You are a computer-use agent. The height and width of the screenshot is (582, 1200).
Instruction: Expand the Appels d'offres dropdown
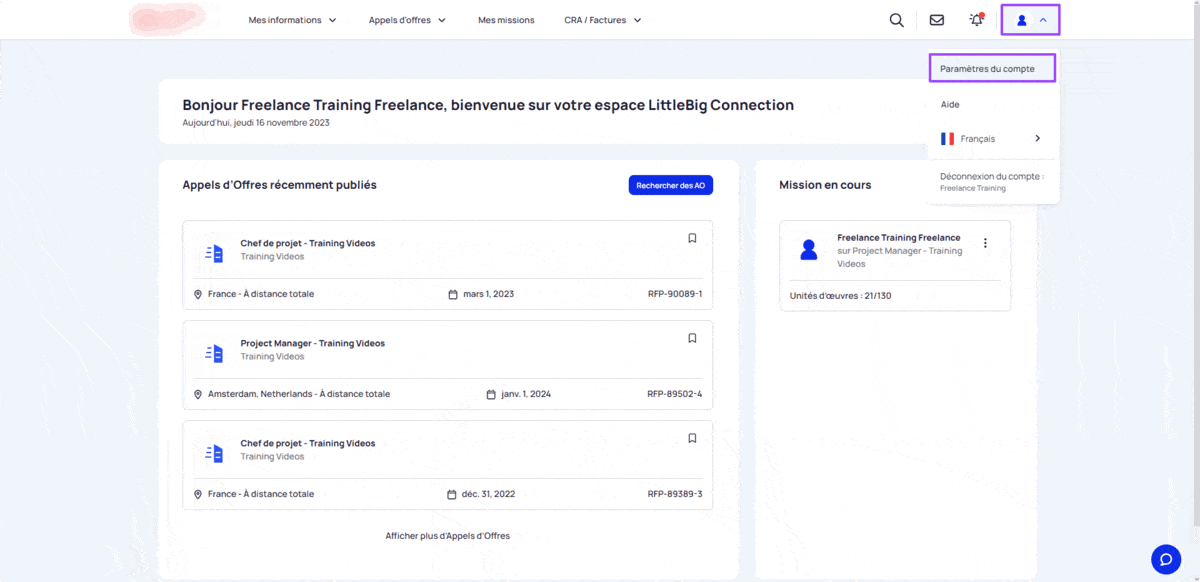coord(406,20)
